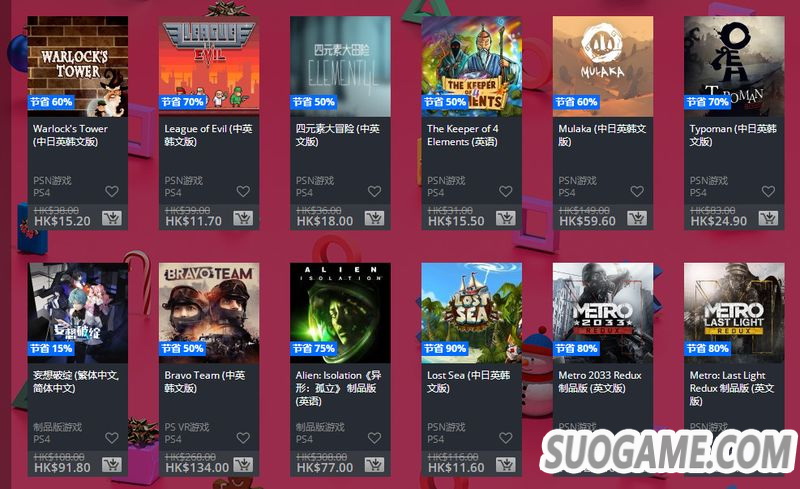Screen dimensions: 800x489
Task: Add Lost Sea to the shopping cart
Action: (506, 465)
